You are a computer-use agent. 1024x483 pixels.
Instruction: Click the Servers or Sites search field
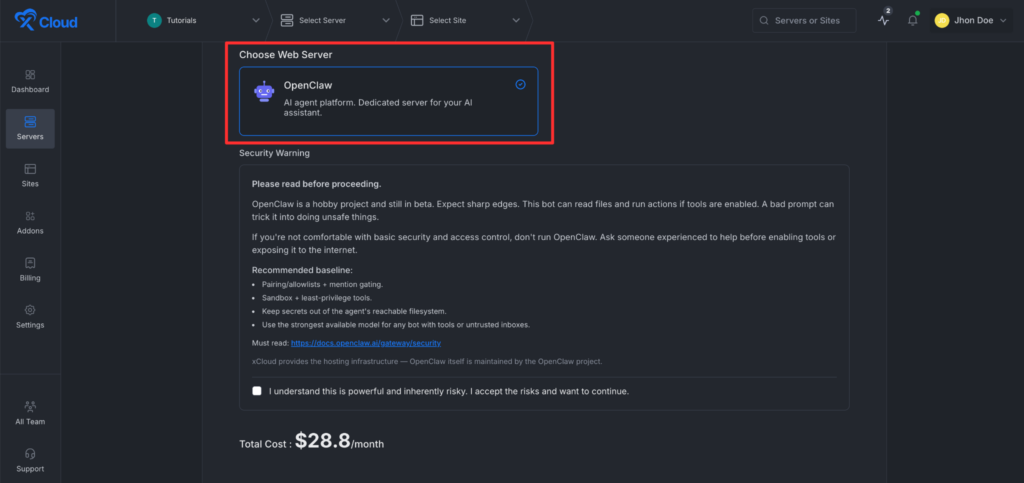click(804, 20)
